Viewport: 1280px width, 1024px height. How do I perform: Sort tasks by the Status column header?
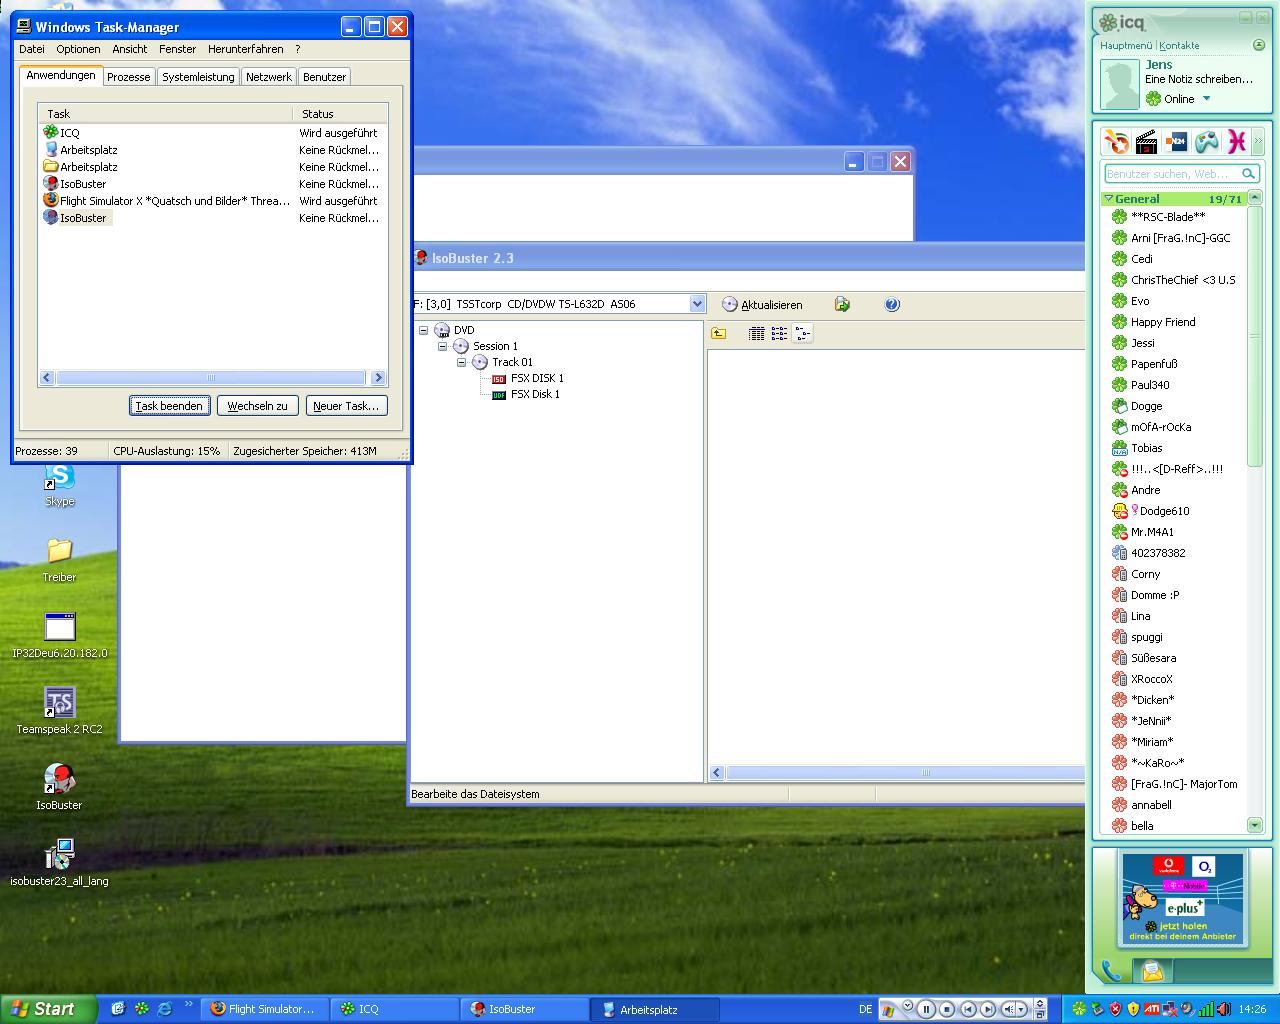tap(340, 114)
